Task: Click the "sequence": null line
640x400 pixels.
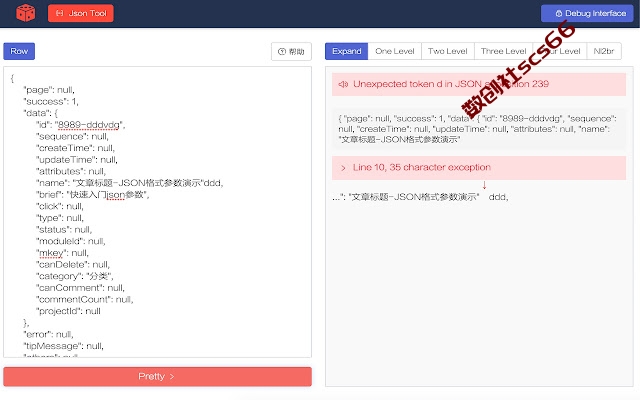Action: click(x=72, y=136)
